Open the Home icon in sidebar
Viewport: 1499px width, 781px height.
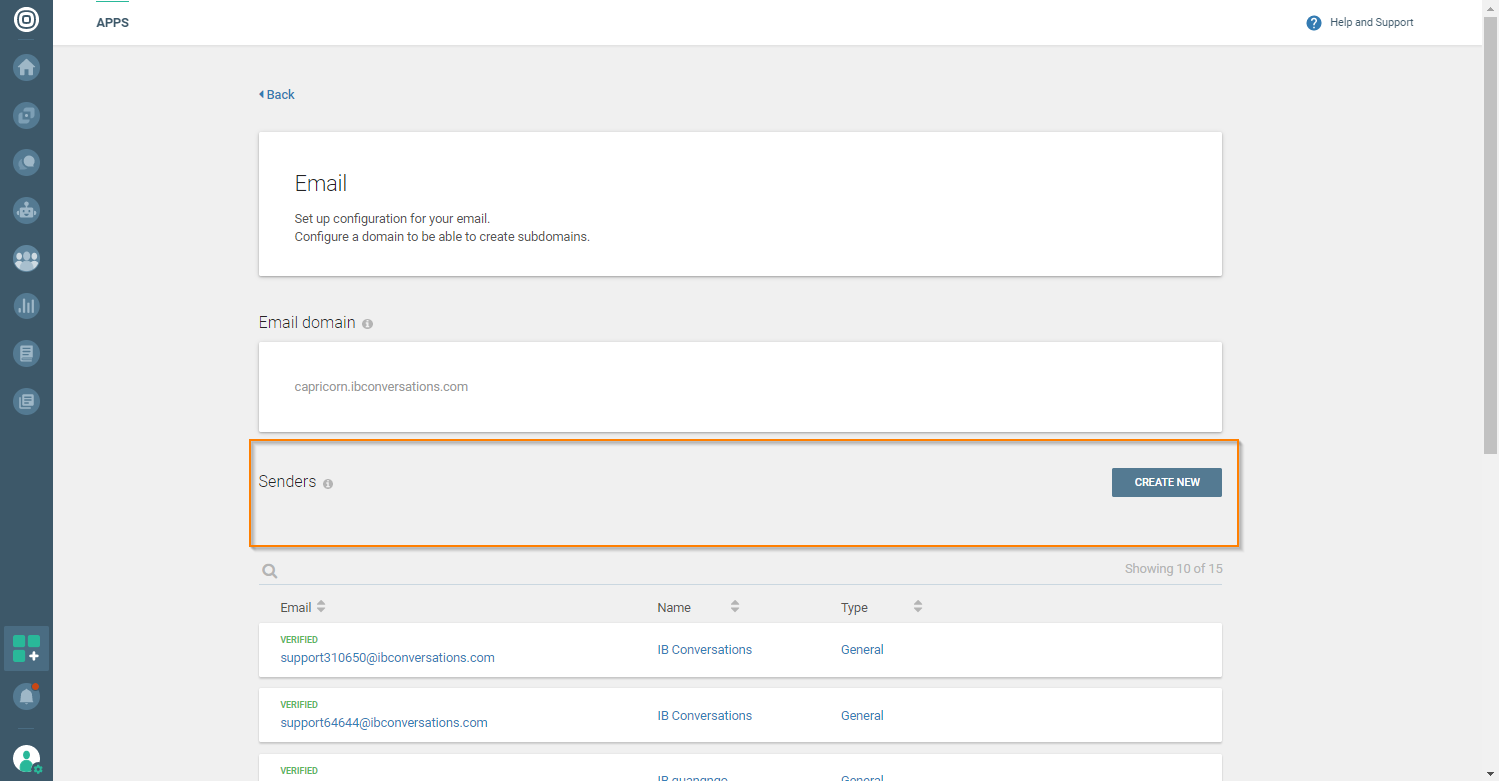tap(26, 68)
